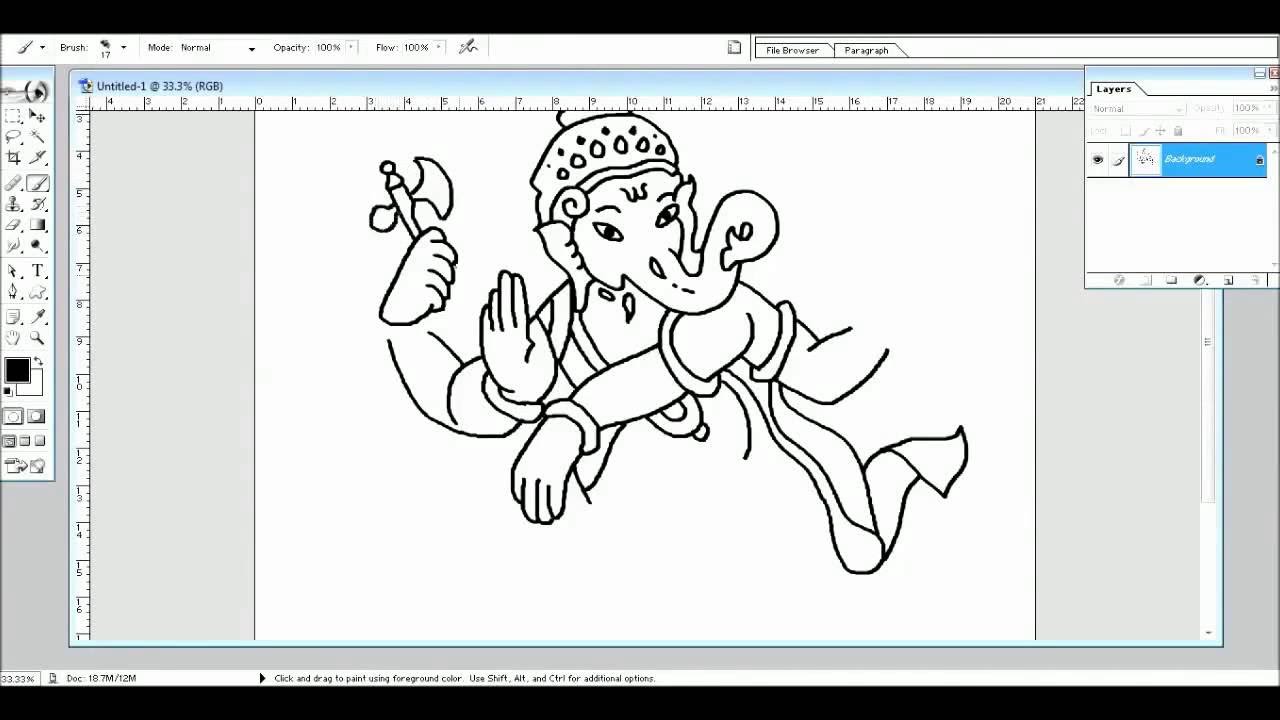Grab the Zoom tool
1280x720 pixels.
click(x=37, y=339)
